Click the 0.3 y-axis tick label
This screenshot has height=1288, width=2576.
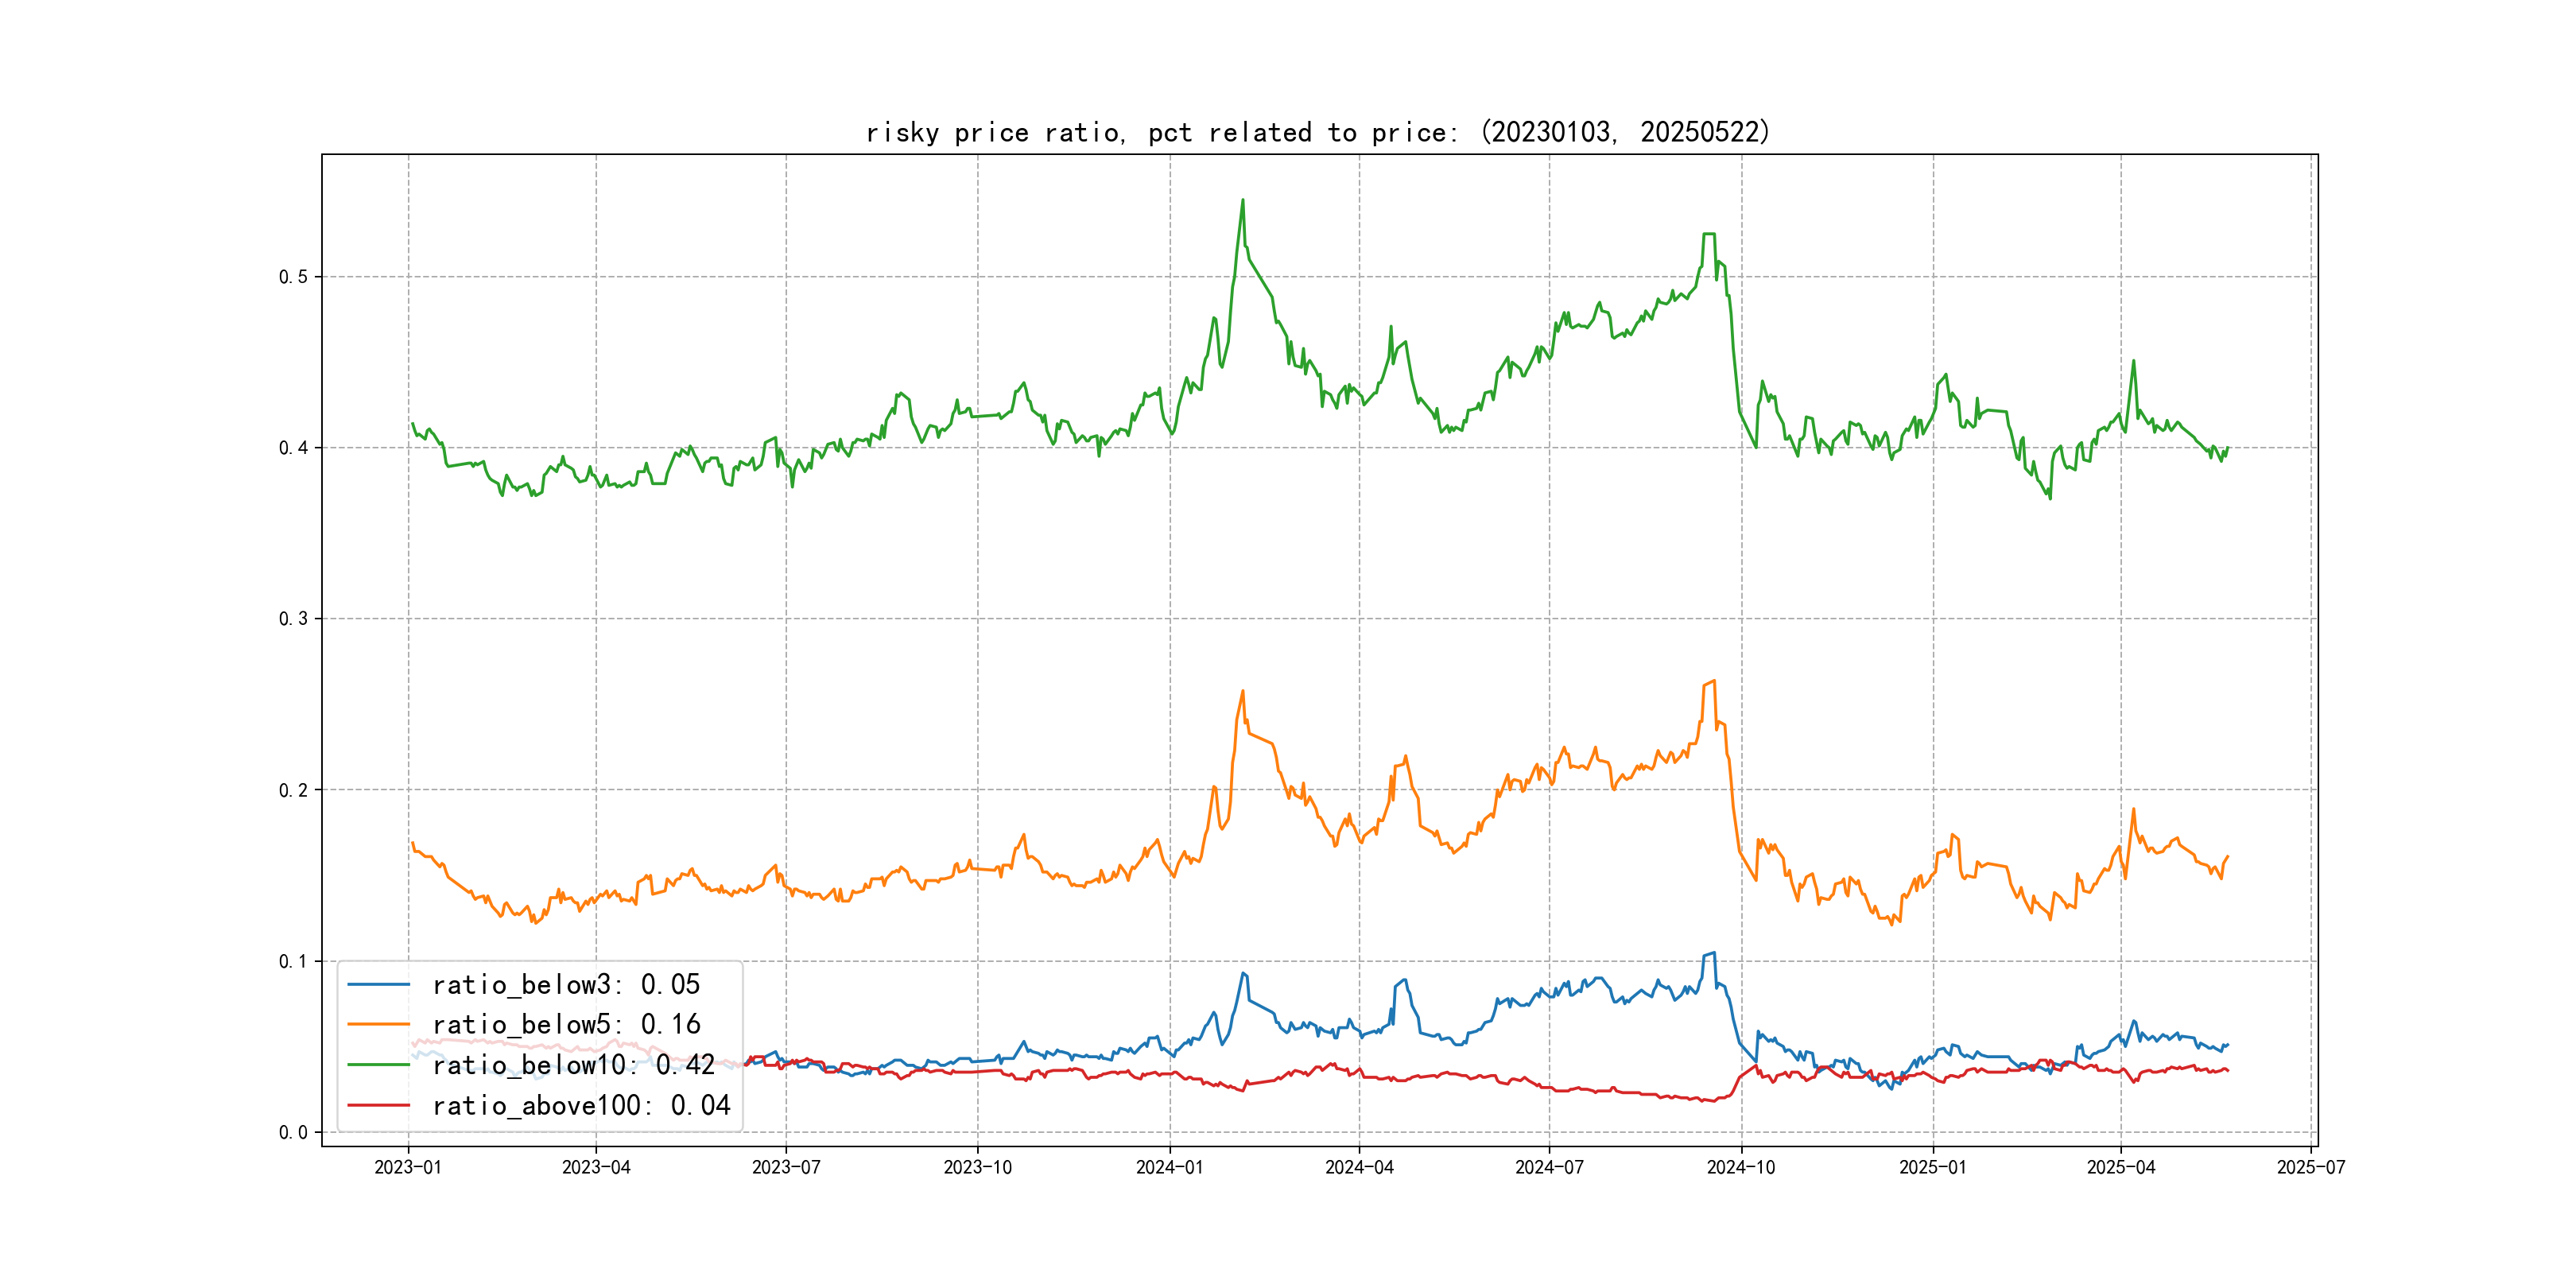[x=293, y=619]
